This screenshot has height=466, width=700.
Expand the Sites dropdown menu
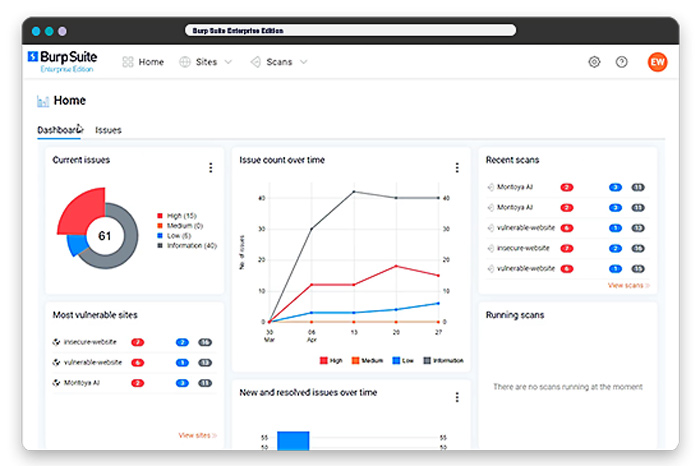click(206, 62)
